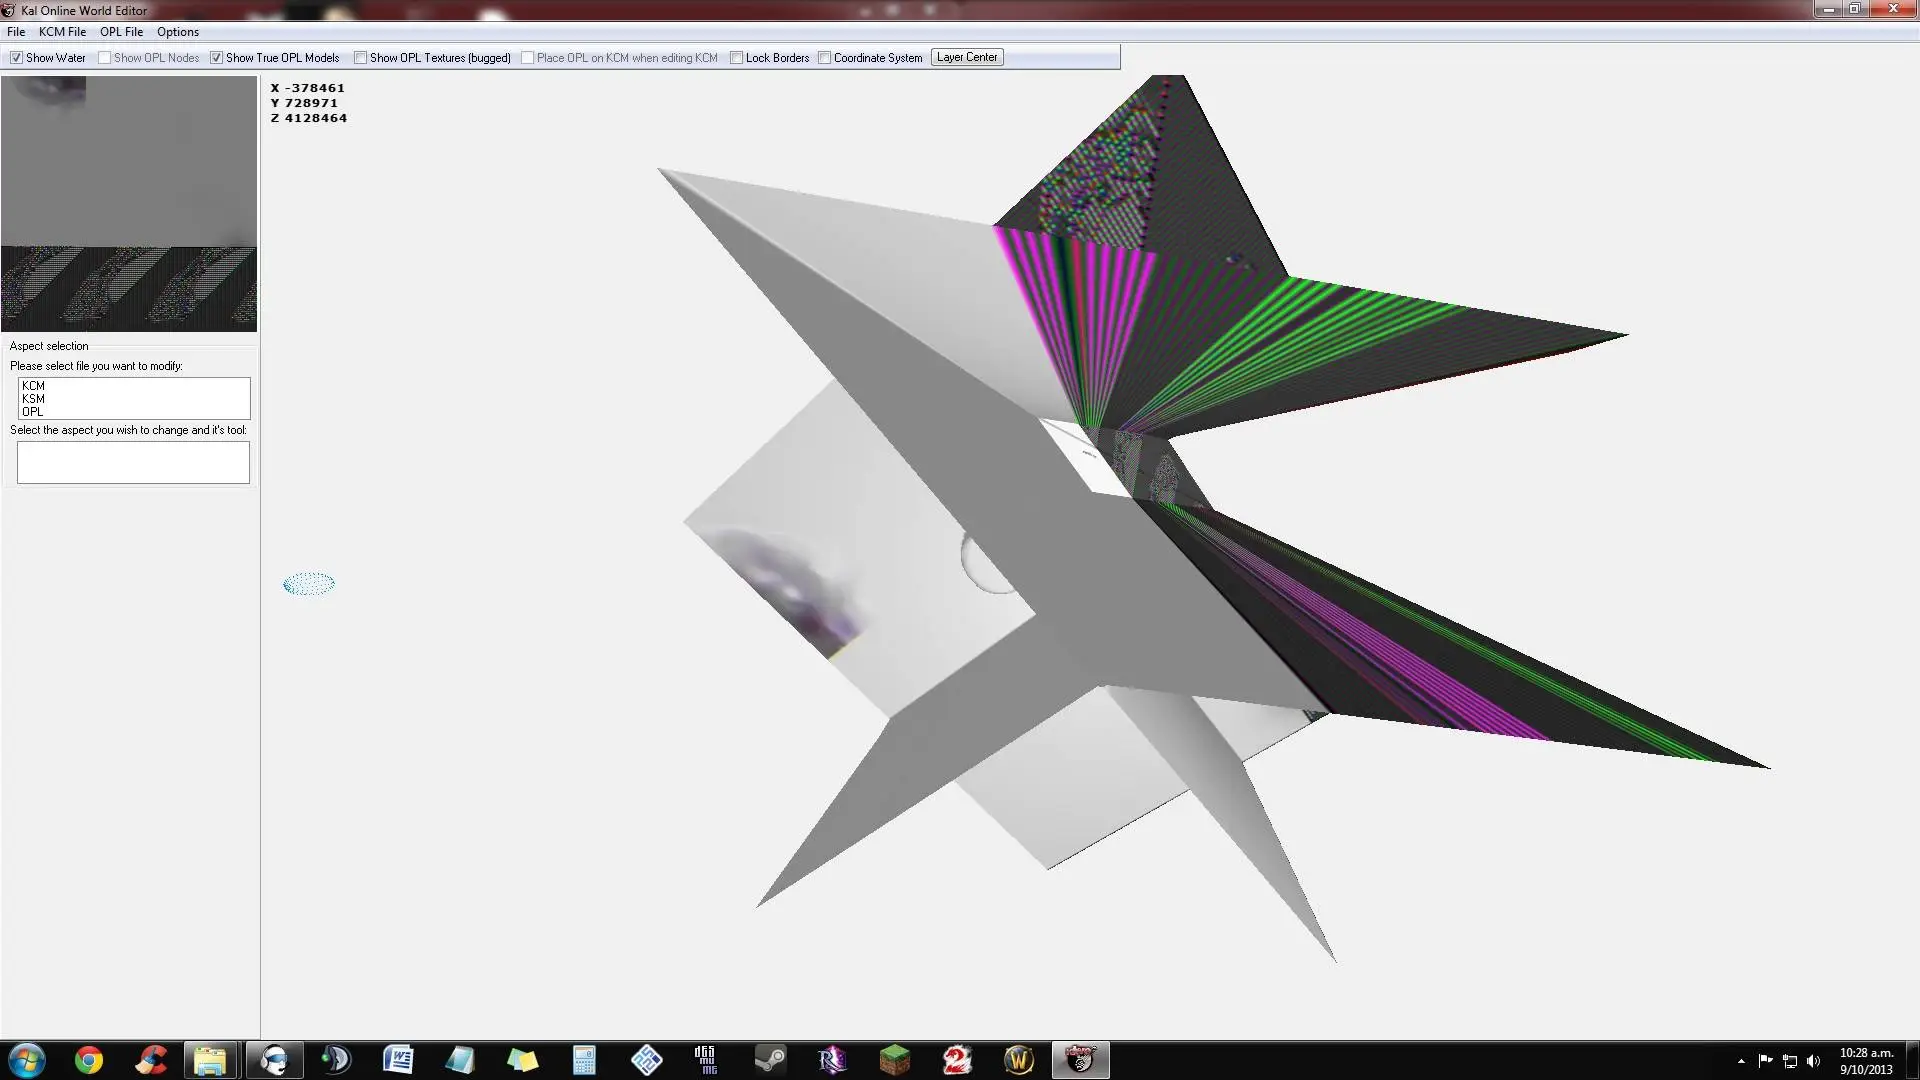Viewport: 1920px width, 1080px height.
Task: Enable Show OPL Textures (bugged)
Action: pos(360,58)
